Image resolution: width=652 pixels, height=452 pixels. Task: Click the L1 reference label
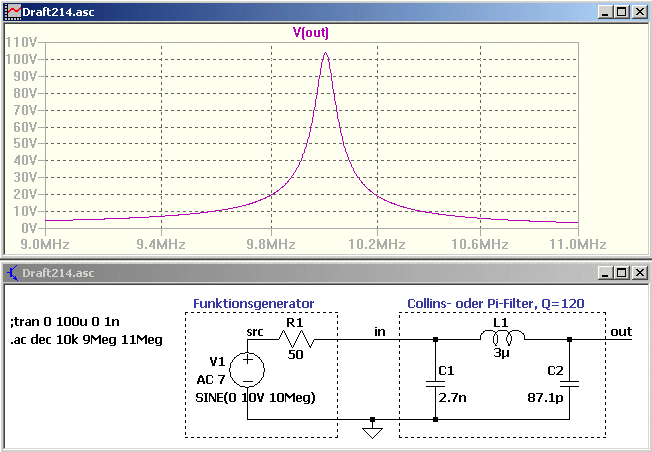501,323
